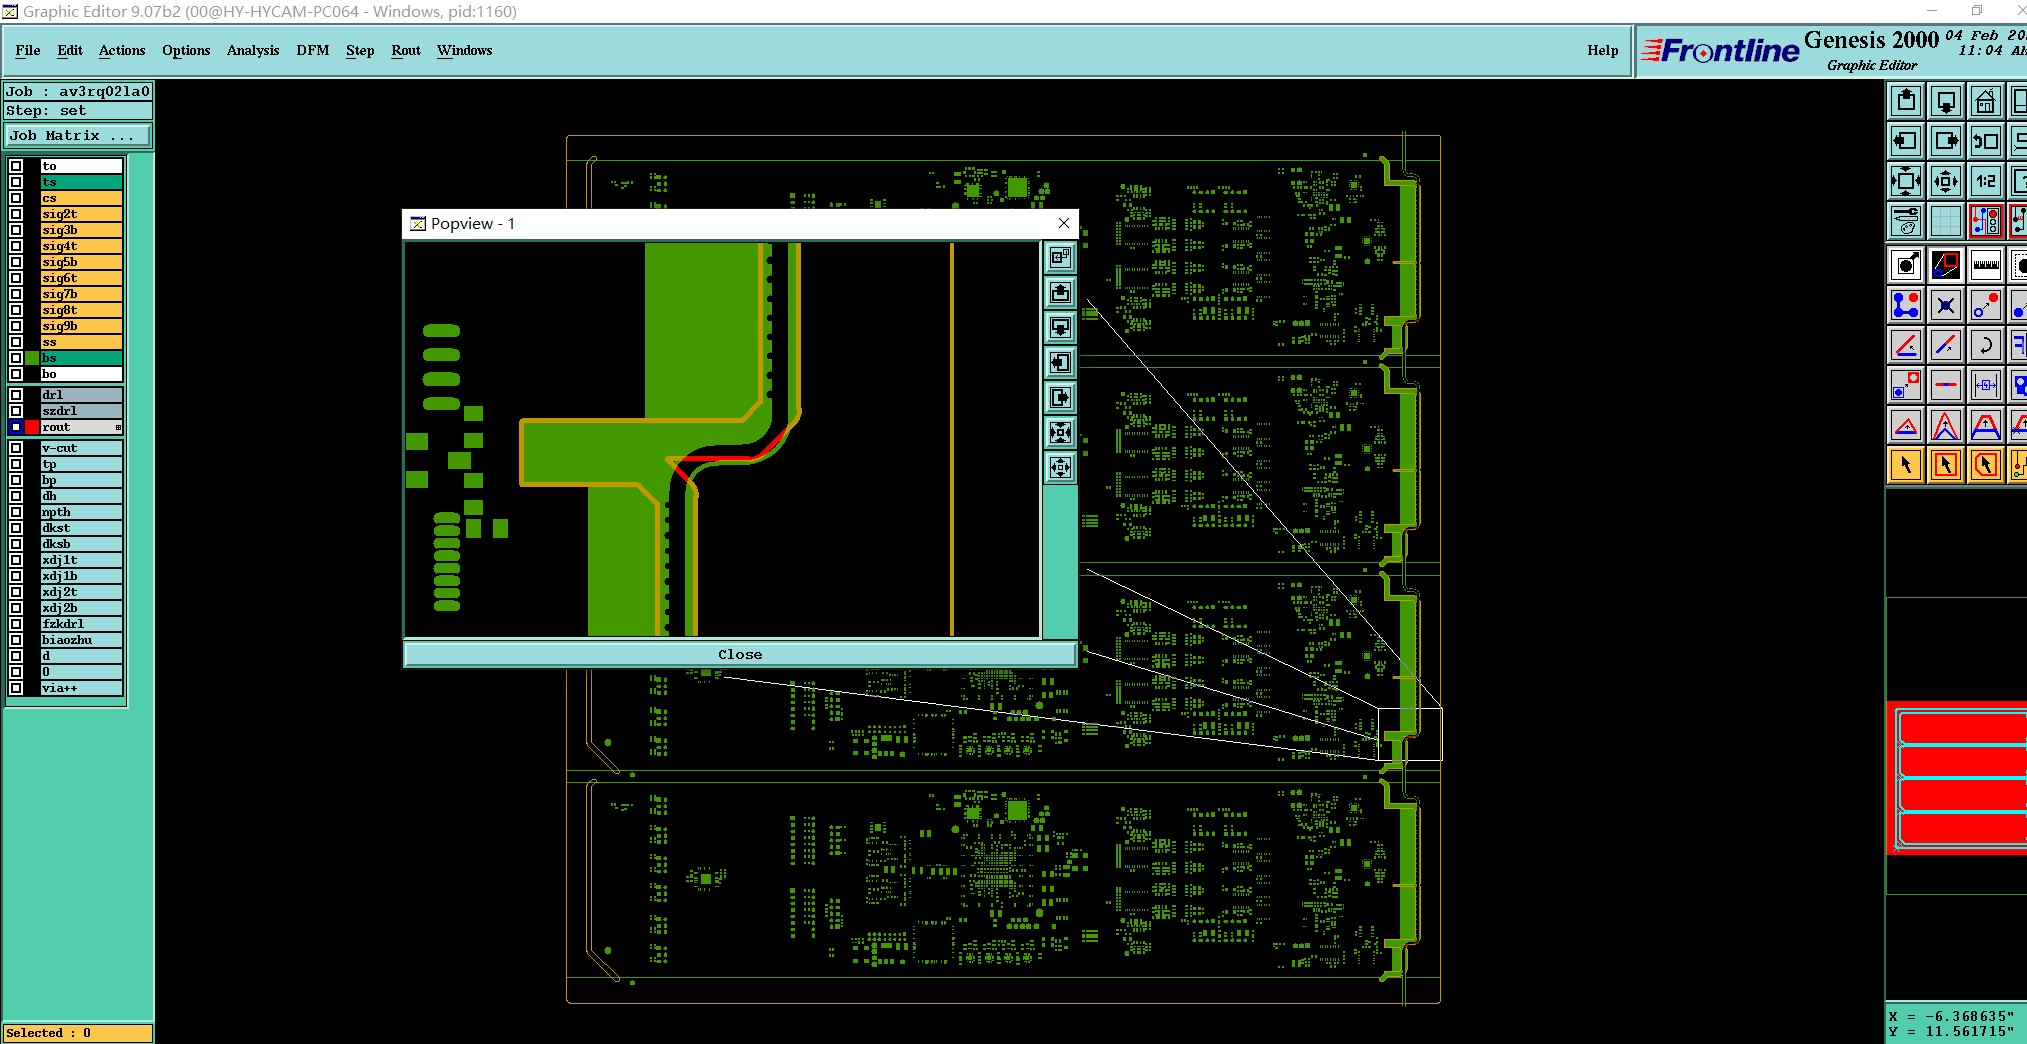Viewport: 2027px width, 1044px height.
Task: Click the zoom in icon in main toolbar
Action: tap(1906, 181)
